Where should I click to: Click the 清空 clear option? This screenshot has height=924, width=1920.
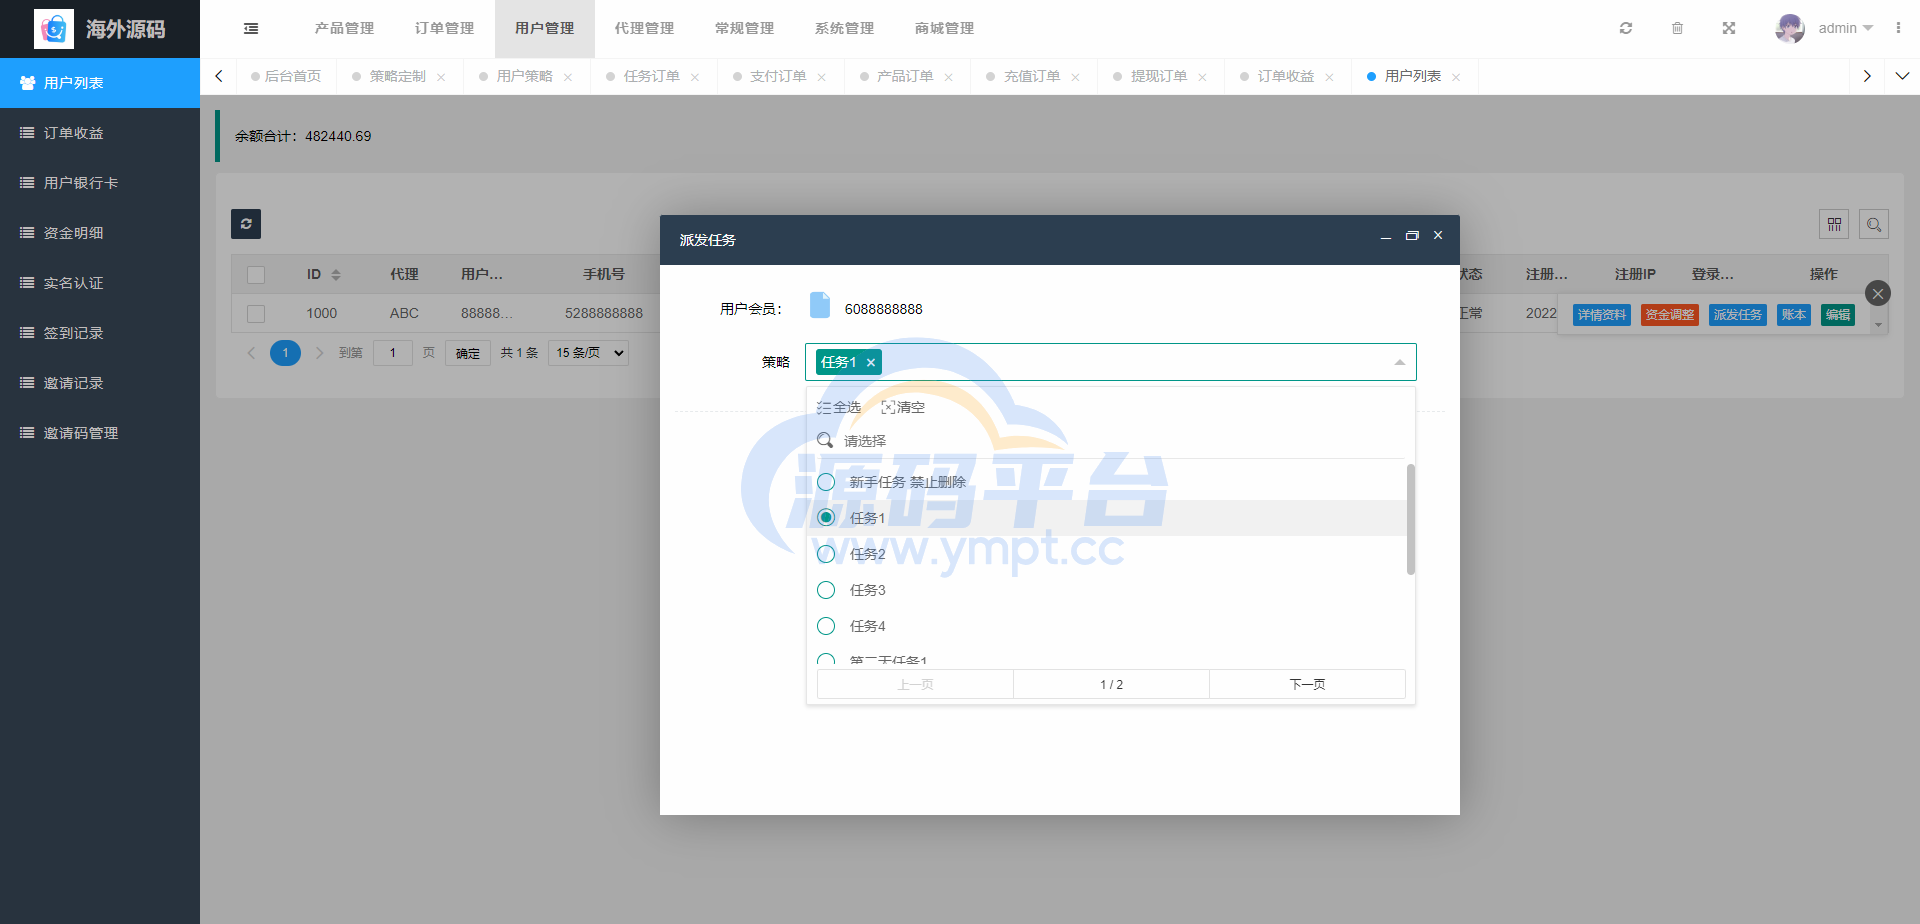(903, 407)
